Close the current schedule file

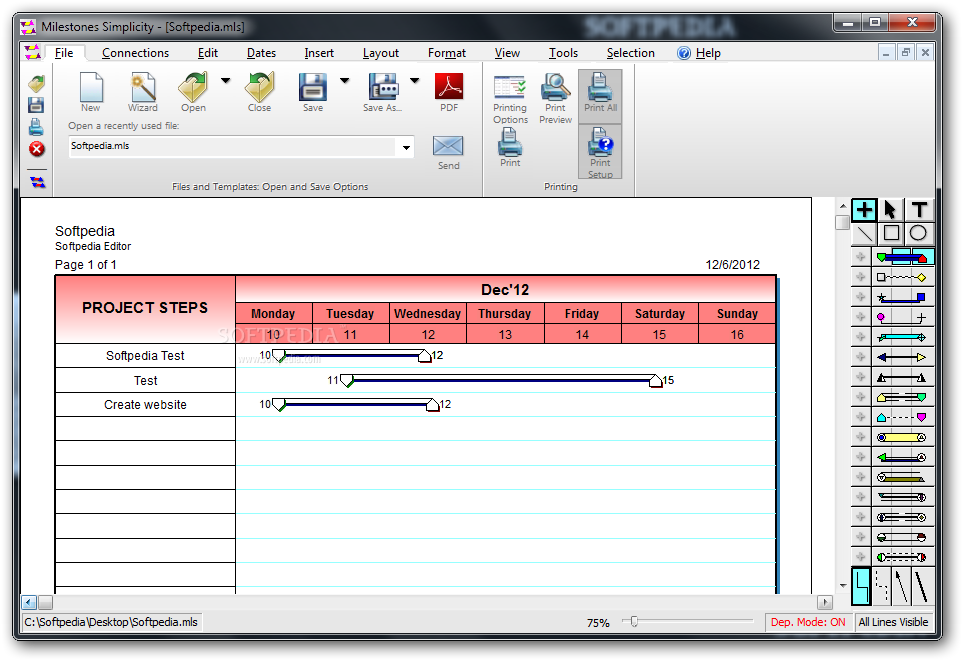click(259, 92)
